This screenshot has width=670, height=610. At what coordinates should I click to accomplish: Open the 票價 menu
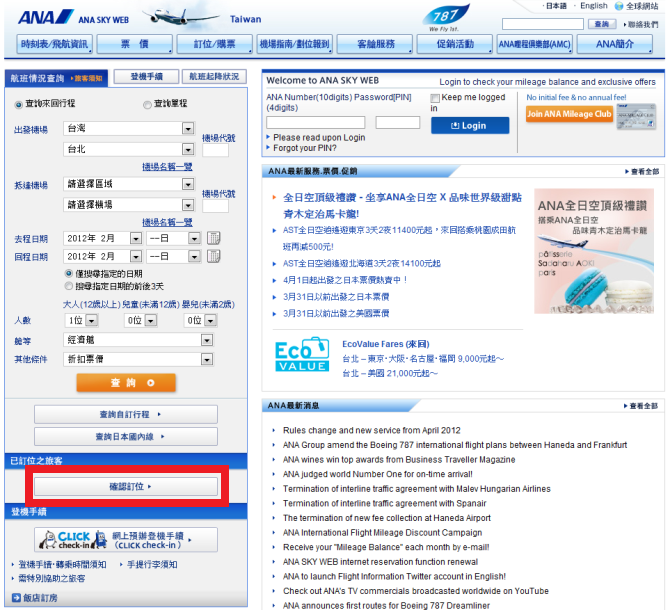pos(135,44)
